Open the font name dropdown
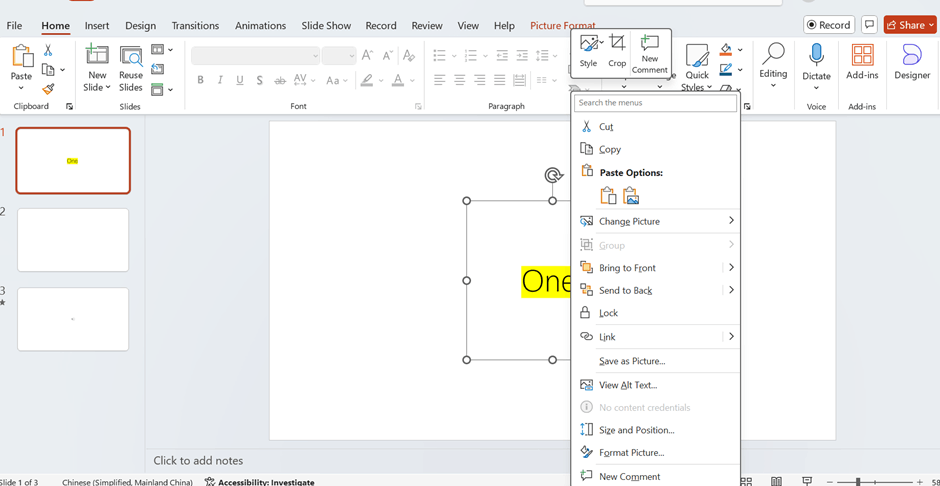This screenshot has width=940, height=486. point(315,56)
